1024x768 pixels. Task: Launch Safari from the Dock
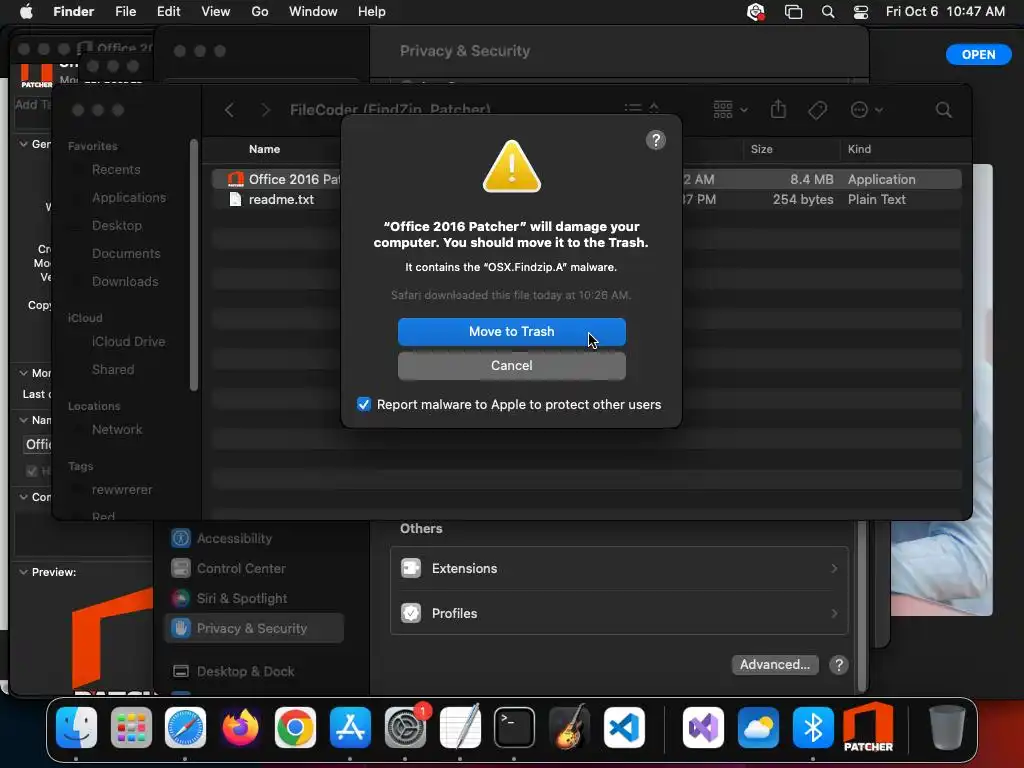(x=185, y=728)
